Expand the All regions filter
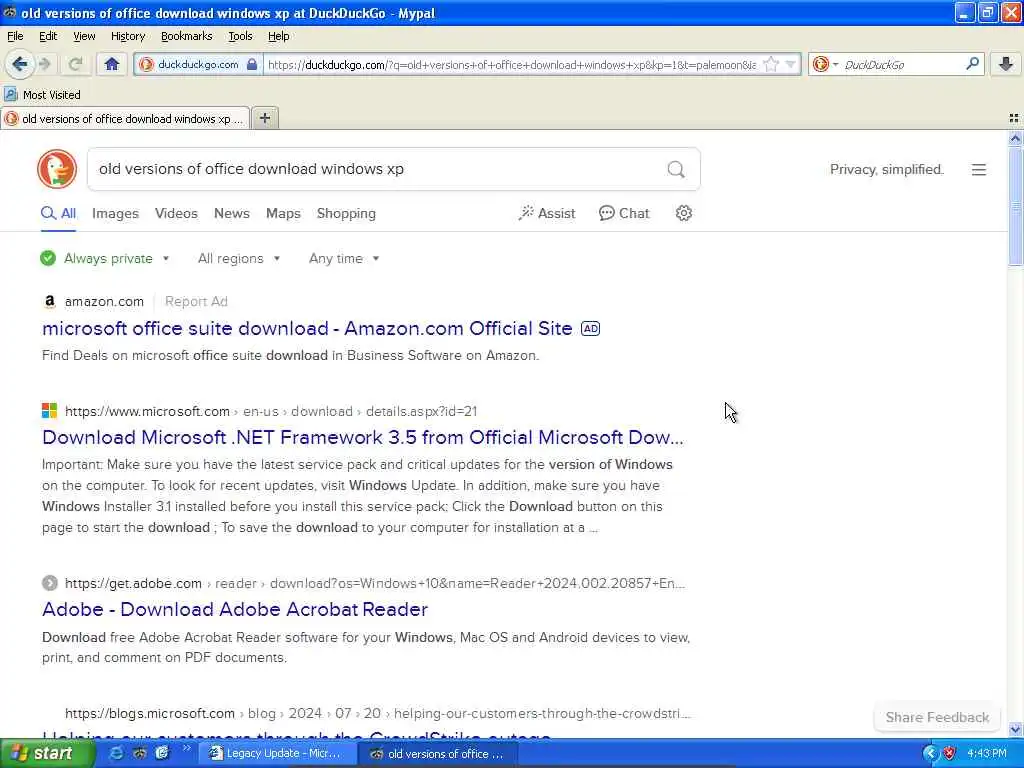1024x768 pixels. [239, 259]
